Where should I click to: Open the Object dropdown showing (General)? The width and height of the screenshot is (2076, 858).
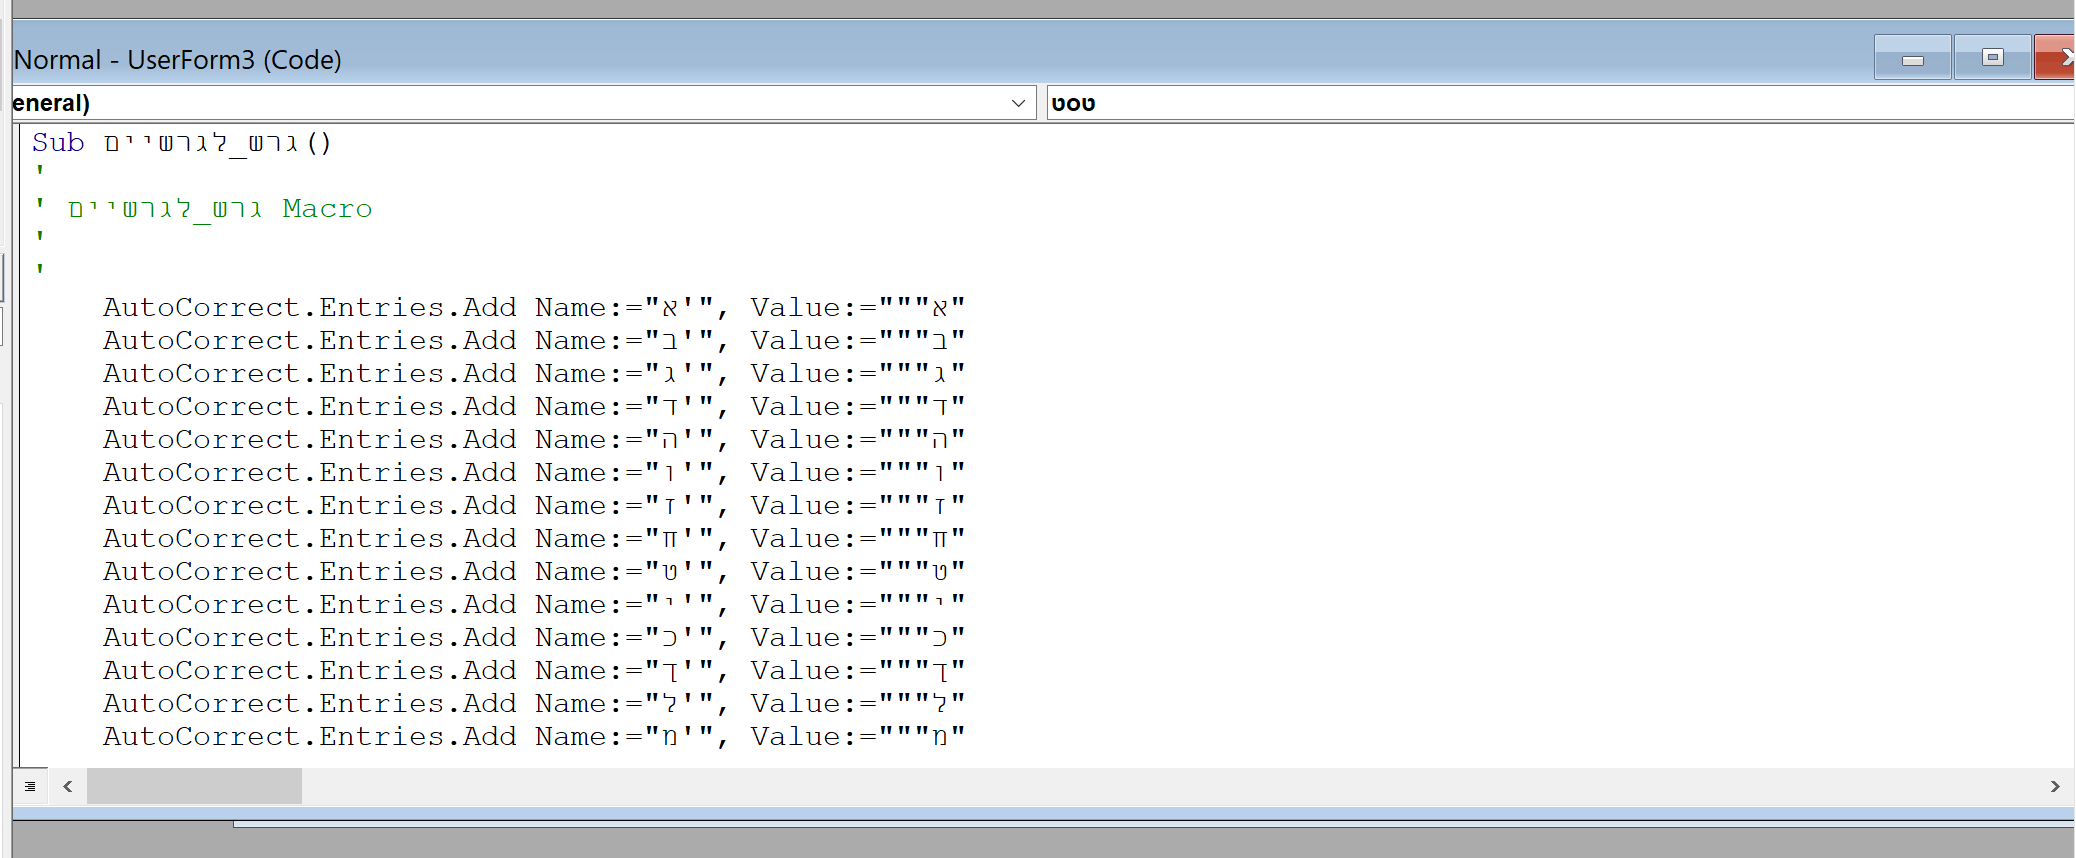(x=1017, y=103)
